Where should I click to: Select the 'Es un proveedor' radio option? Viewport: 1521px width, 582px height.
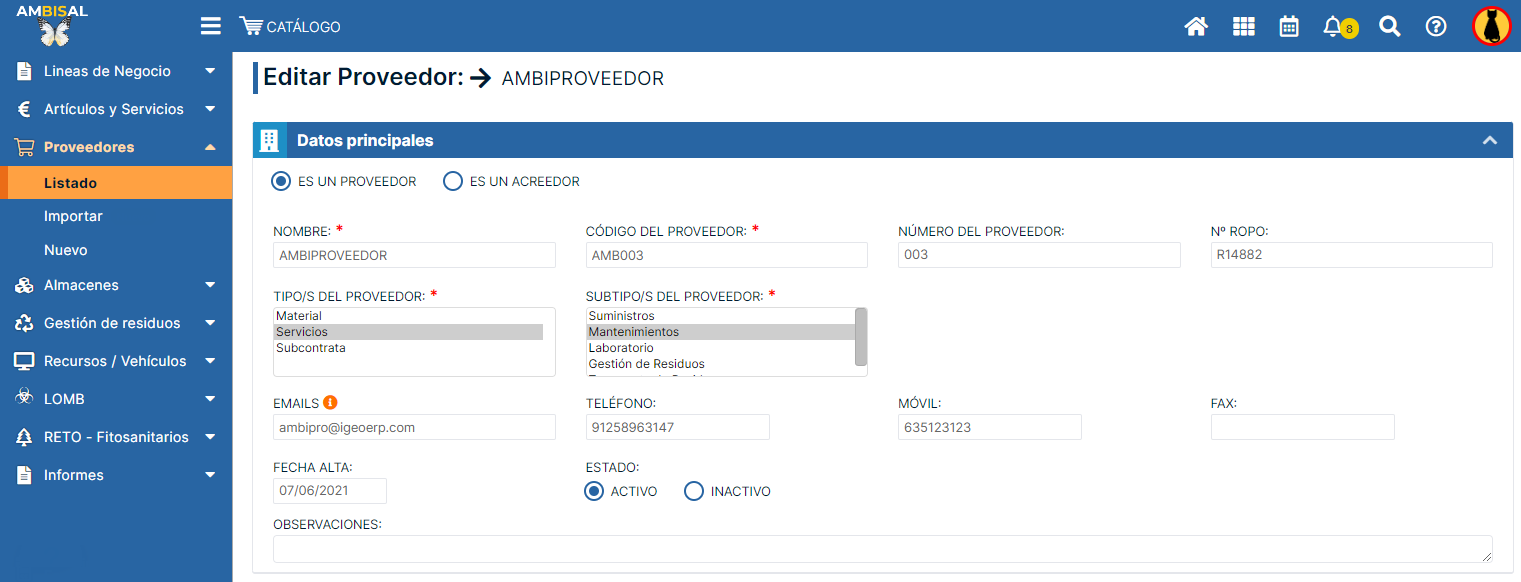click(x=282, y=181)
